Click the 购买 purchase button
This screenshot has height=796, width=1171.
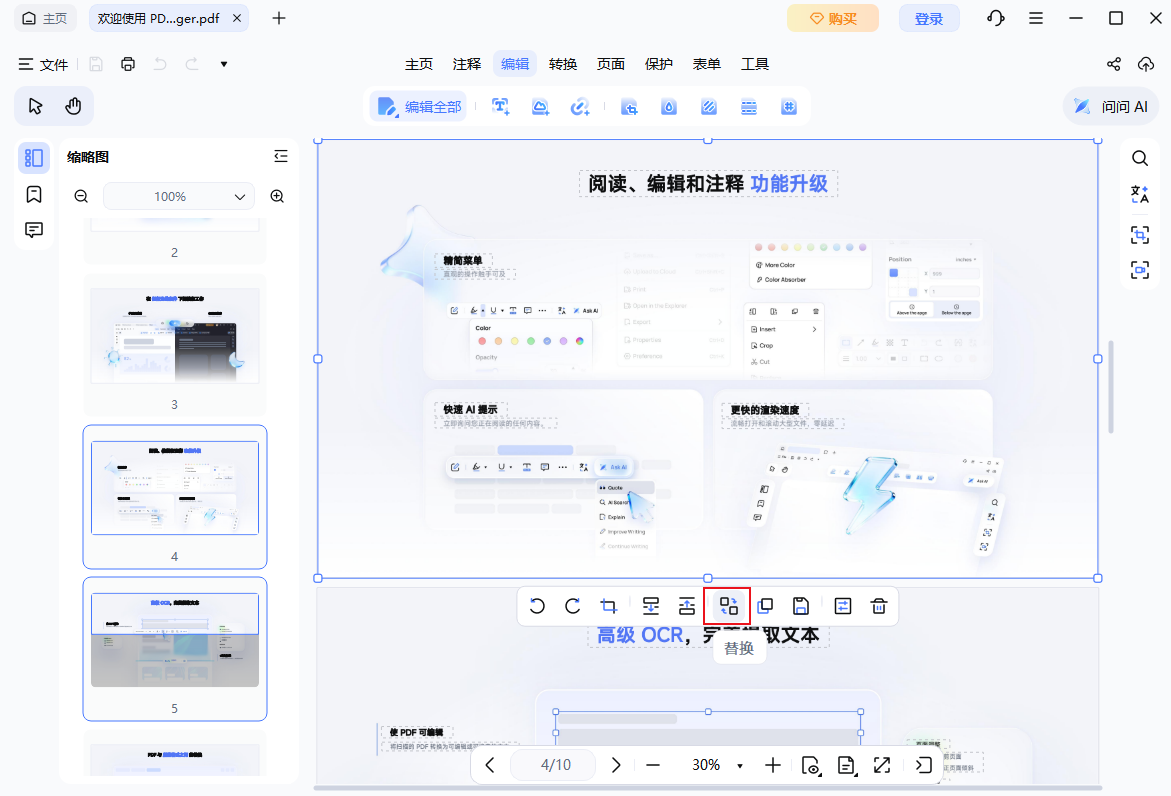[833, 19]
